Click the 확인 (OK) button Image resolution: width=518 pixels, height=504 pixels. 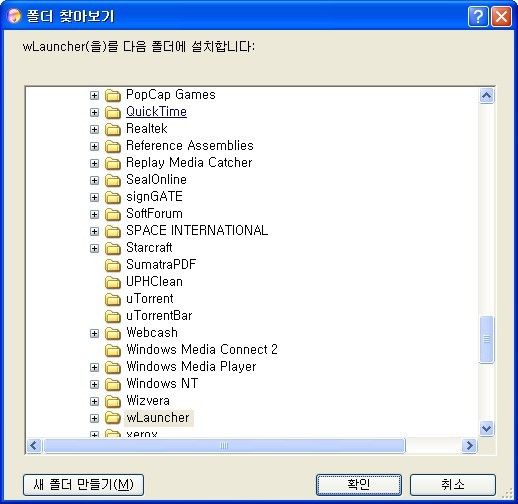[359, 485]
